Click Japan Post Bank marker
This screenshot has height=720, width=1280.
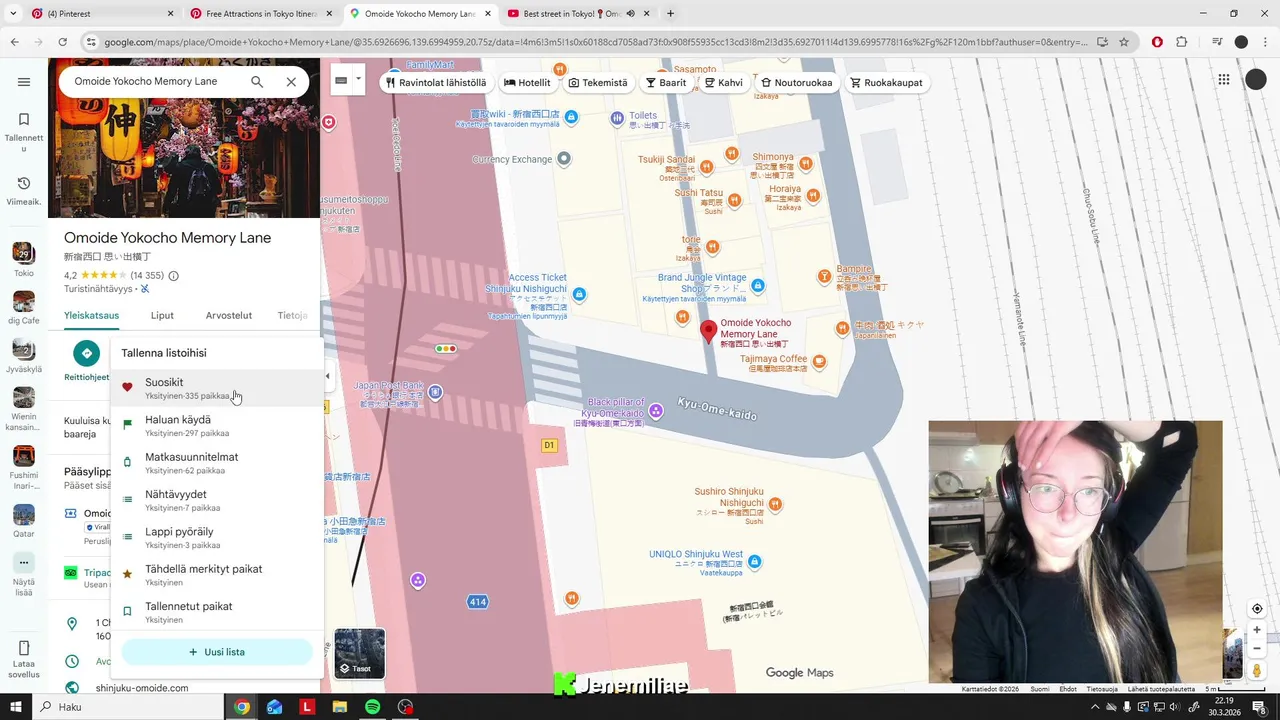pos(435,393)
